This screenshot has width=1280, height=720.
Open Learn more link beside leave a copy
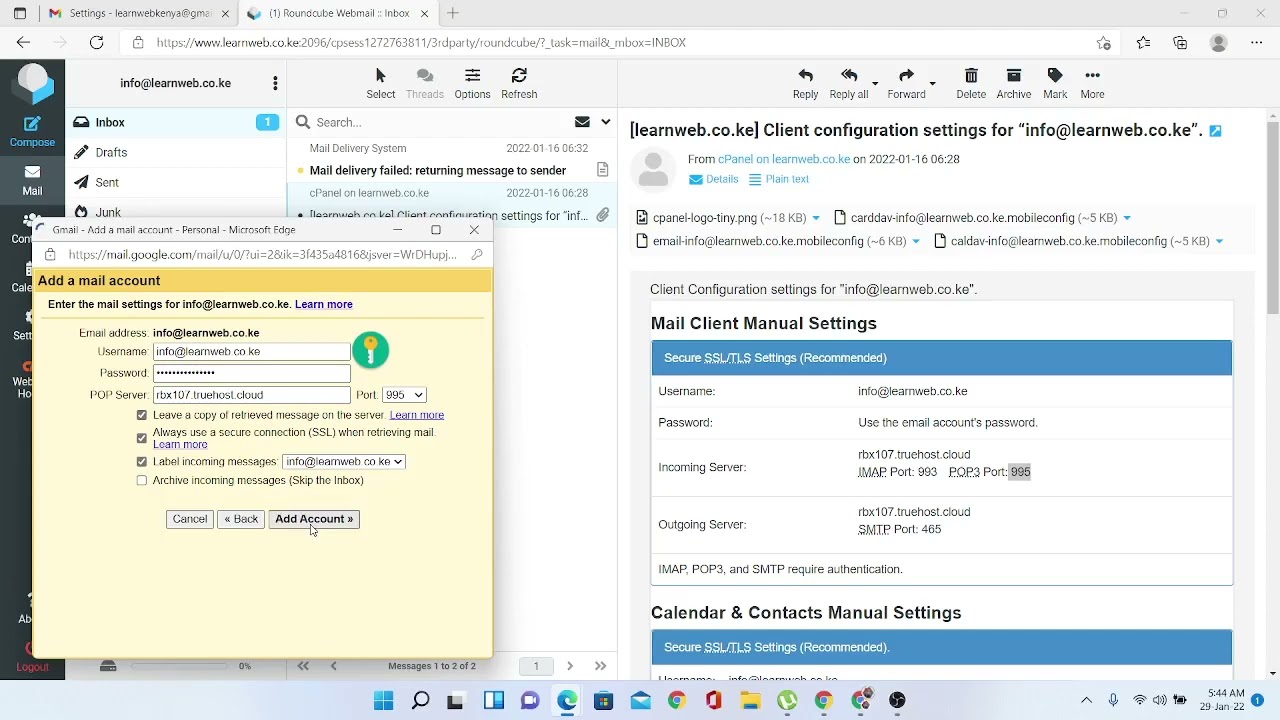click(x=416, y=415)
